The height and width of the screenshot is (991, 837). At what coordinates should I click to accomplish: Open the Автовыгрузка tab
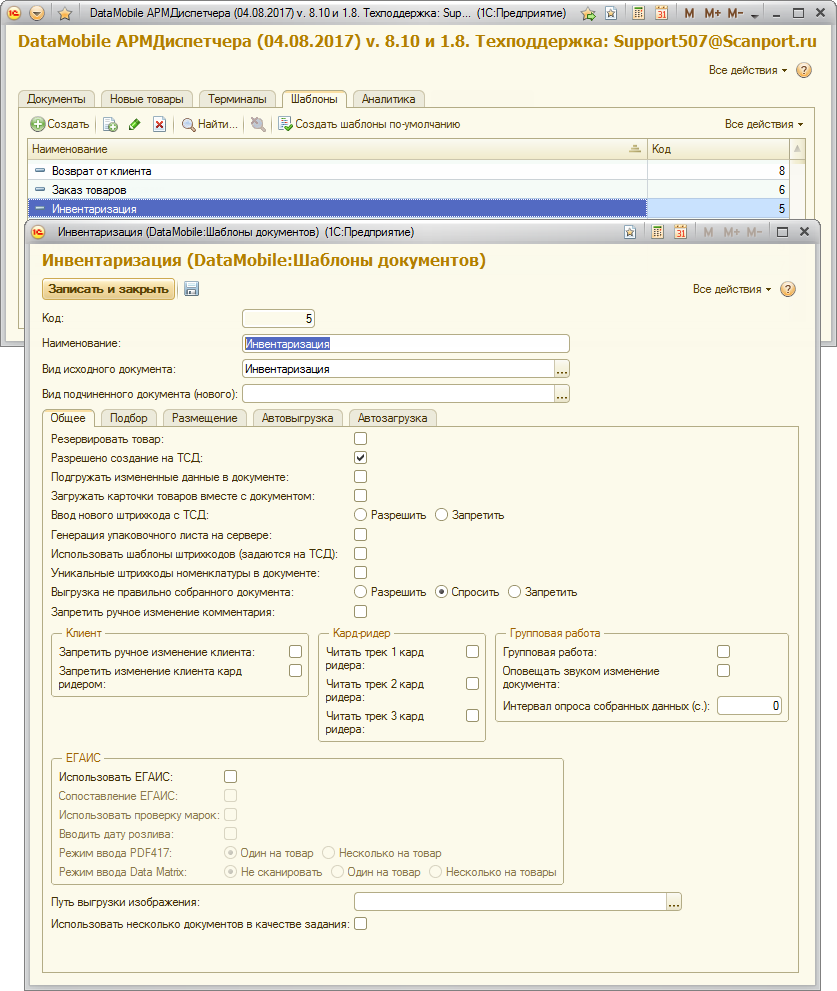click(x=297, y=418)
